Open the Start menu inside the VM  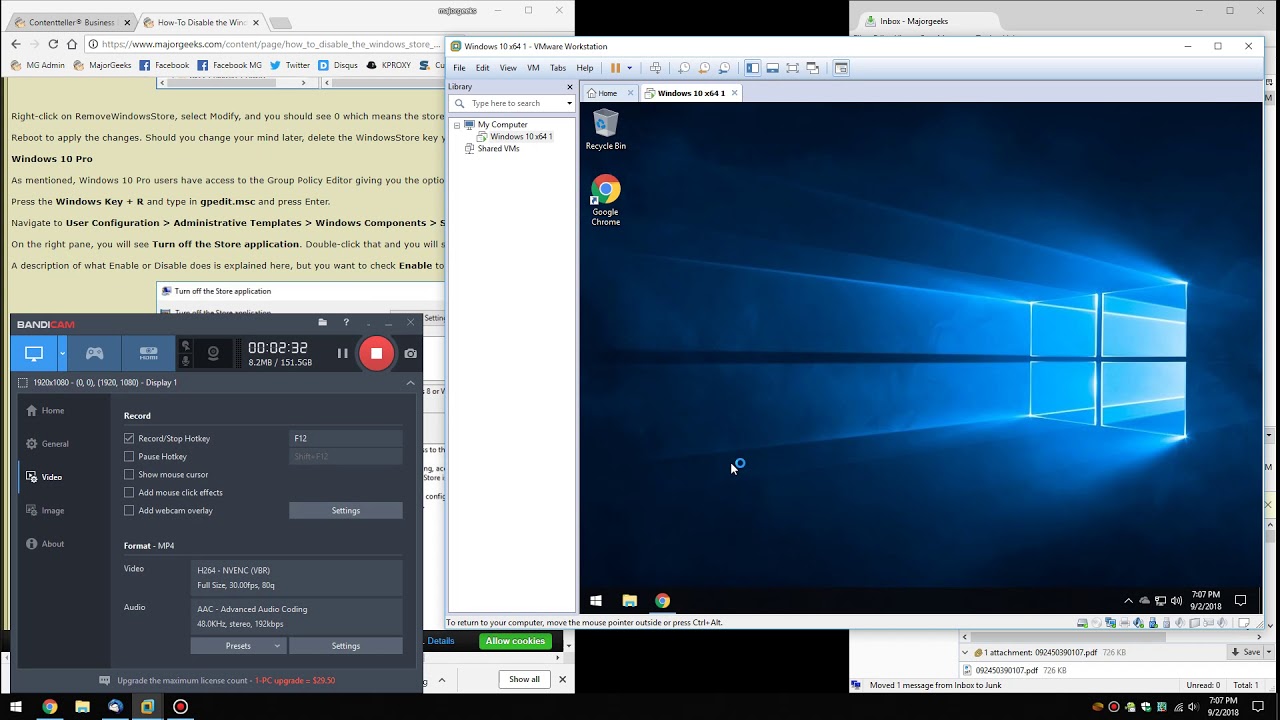click(x=596, y=601)
